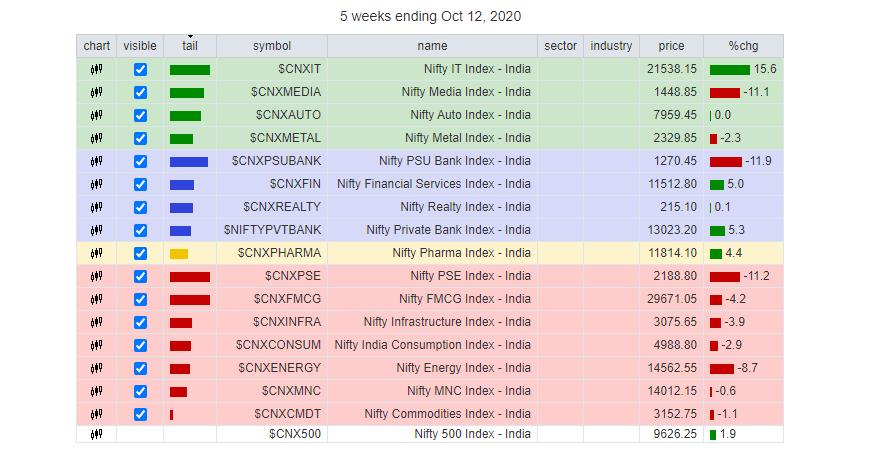Image resolution: width=881 pixels, height=457 pixels.
Task: Open chart icon for $CNXPSUBANK row
Action: click(97, 161)
